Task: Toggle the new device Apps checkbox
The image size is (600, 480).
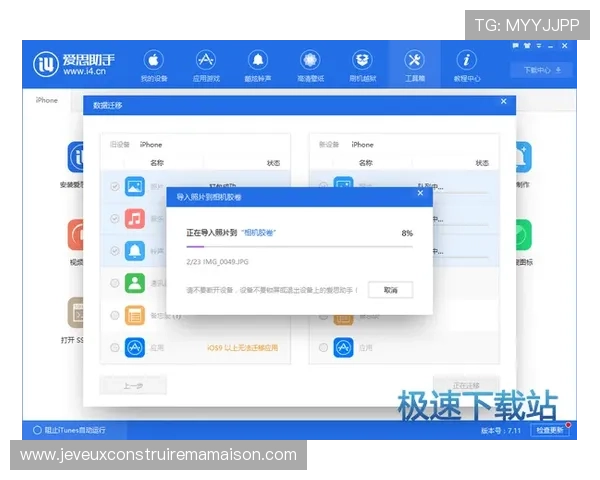Action: pos(323,348)
